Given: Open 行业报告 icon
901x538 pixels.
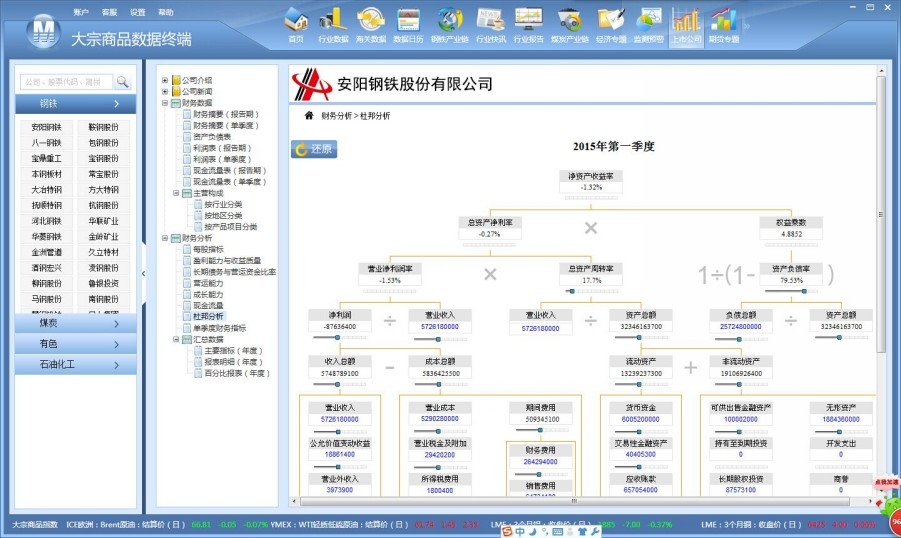Looking at the screenshot, I should pos(529,25).
